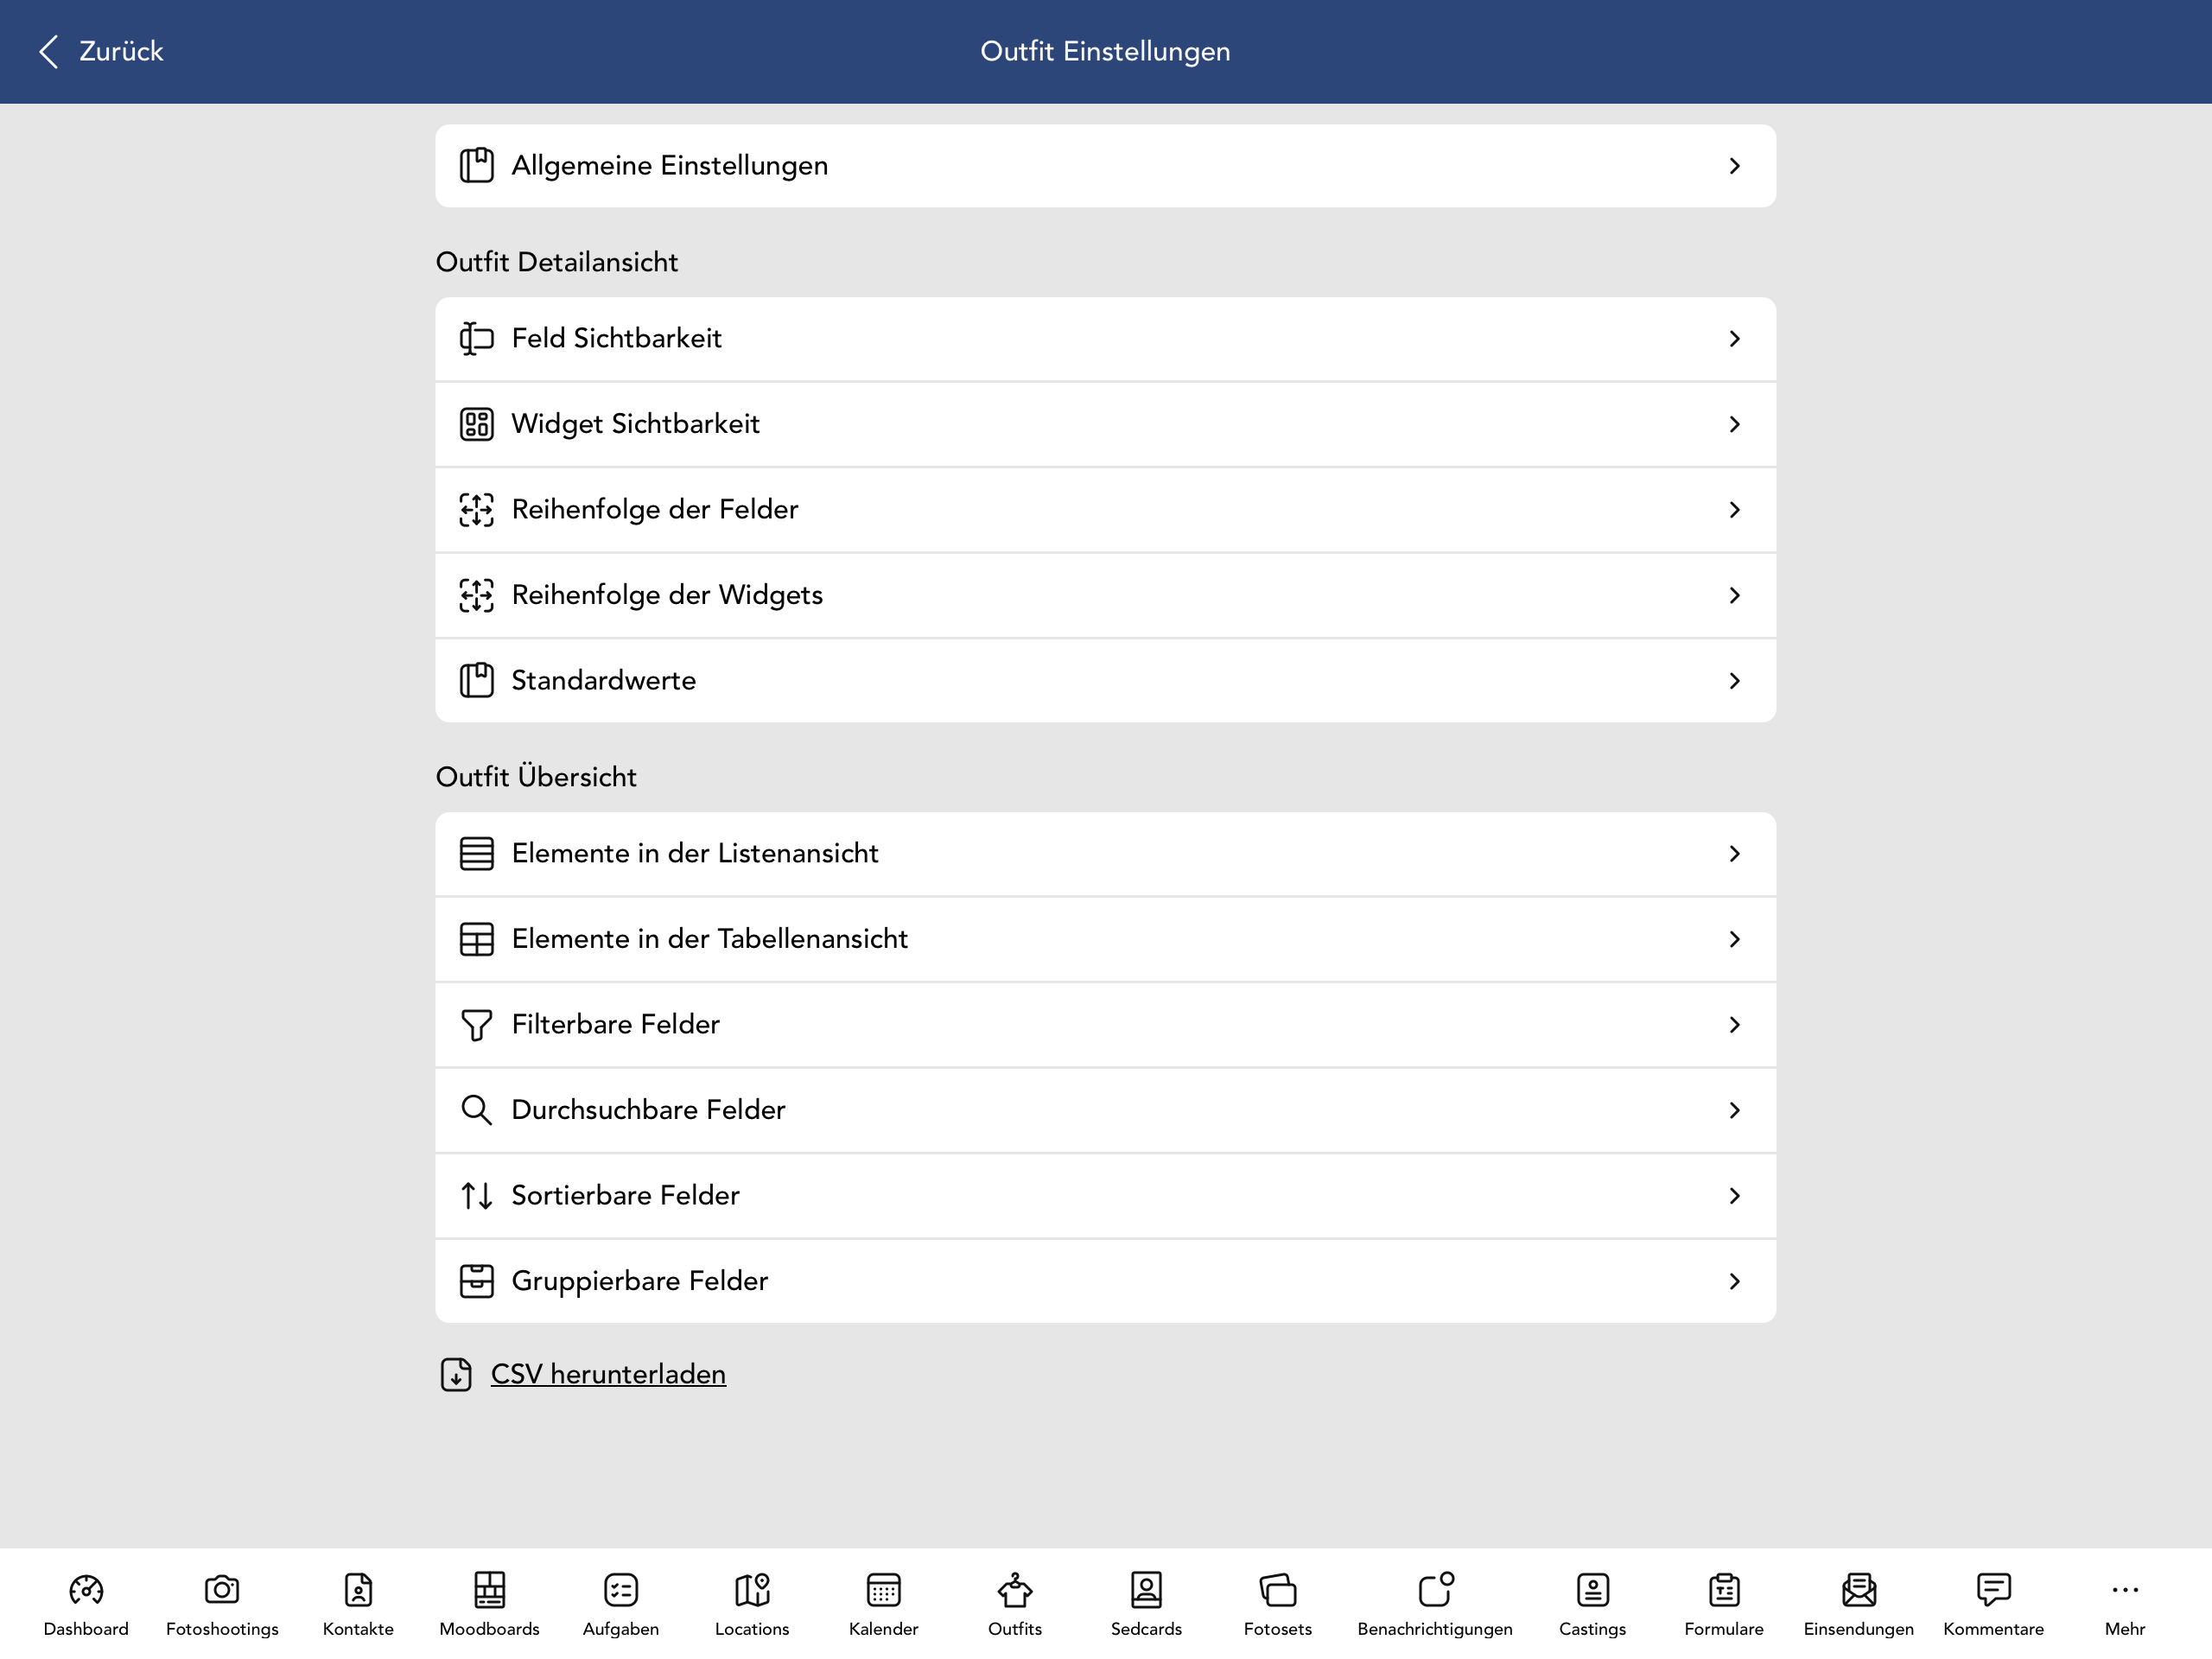2212x1659 pixels.
Task: Click CSV herunterladen link
Action: pos(608,1375)
